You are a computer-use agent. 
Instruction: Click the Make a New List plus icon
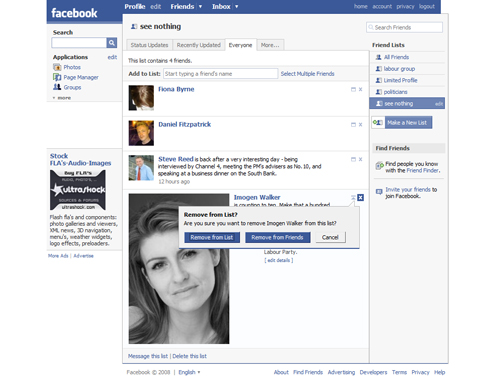[x=378, y=122]
